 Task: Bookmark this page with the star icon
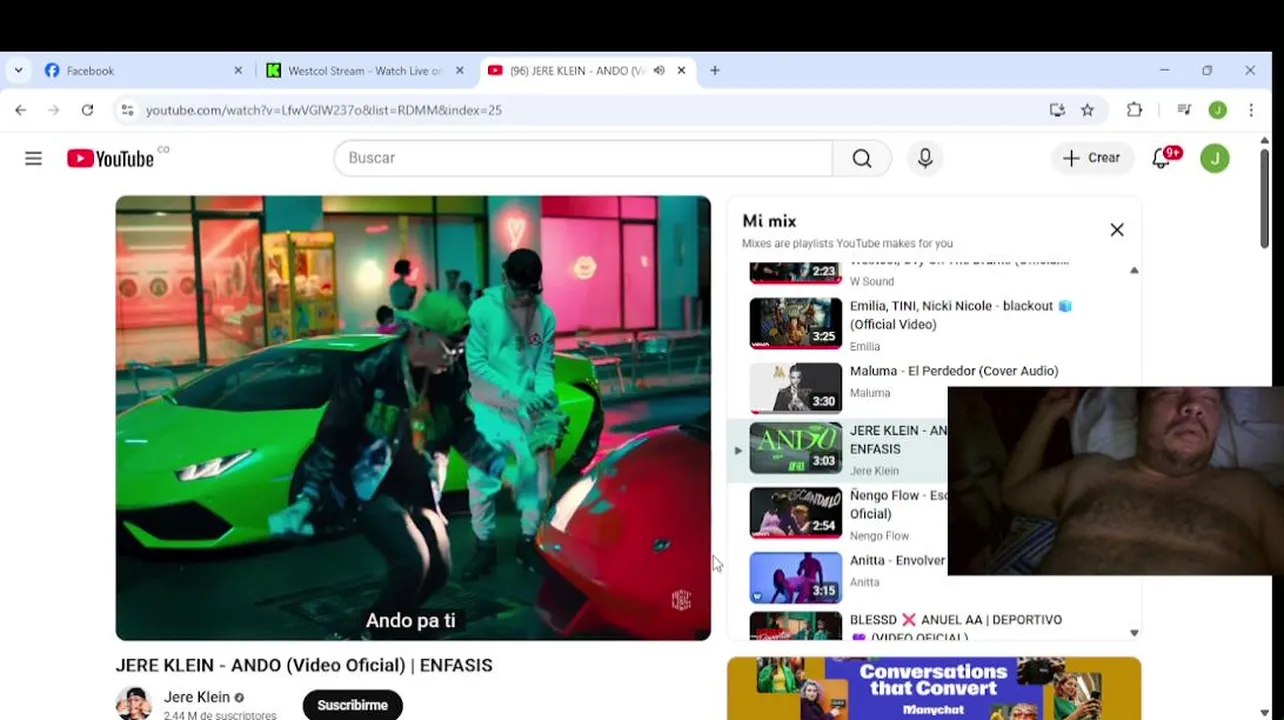[x=1088, y=110]
